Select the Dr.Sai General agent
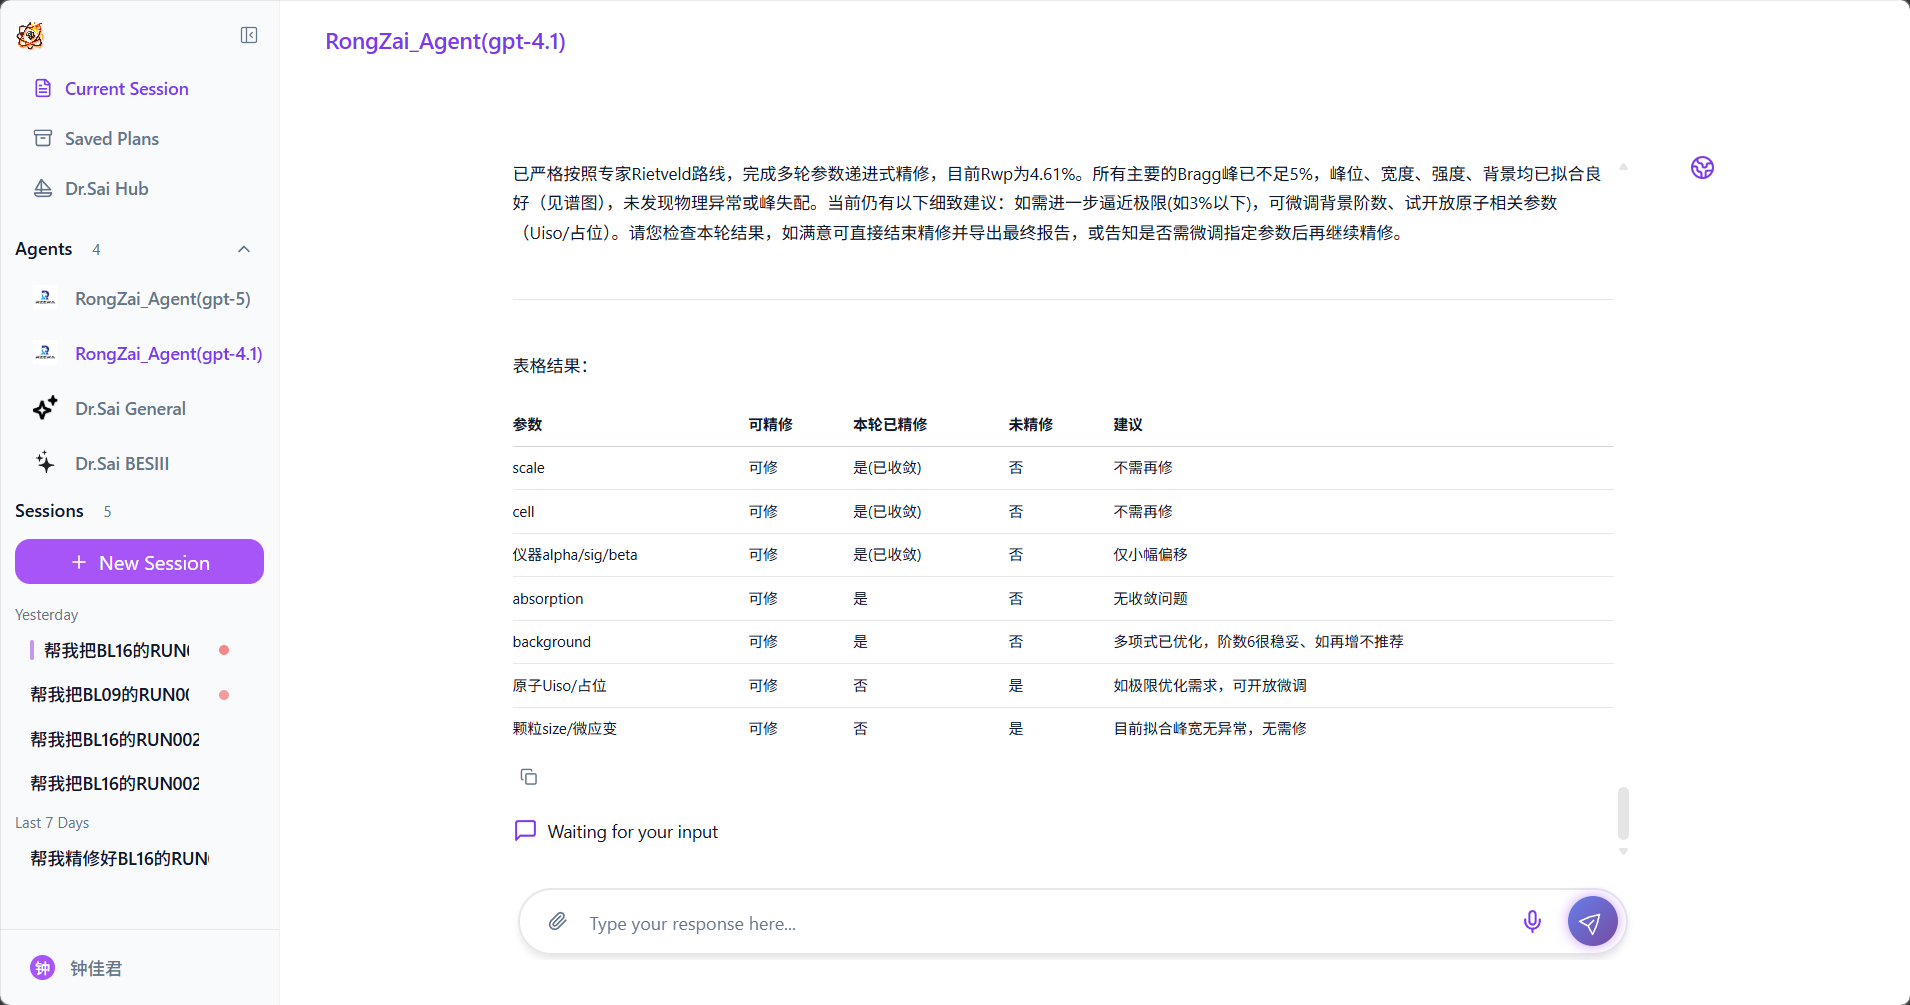The width and height of the screenshot is (1910, 1005). coord(130,409)
